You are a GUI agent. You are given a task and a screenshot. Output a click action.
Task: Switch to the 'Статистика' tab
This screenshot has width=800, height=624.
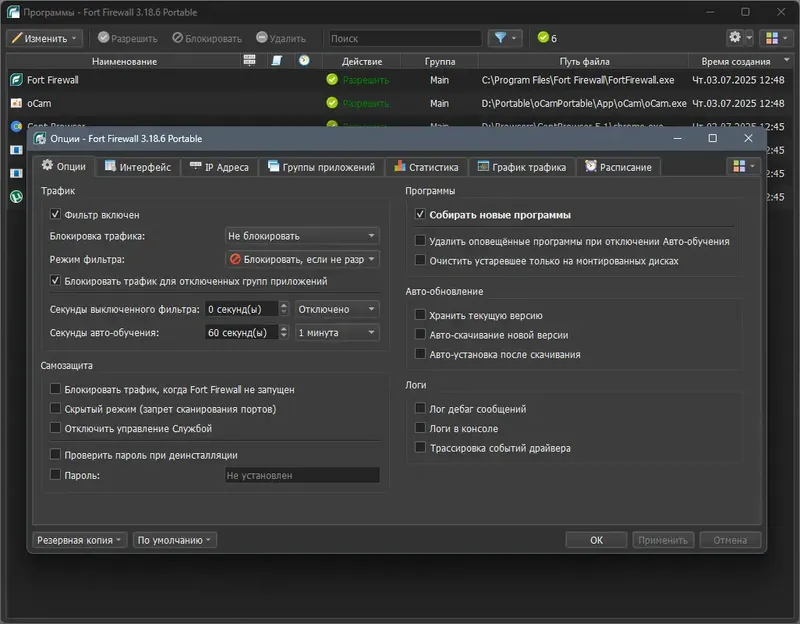click(x=427, y=167)
